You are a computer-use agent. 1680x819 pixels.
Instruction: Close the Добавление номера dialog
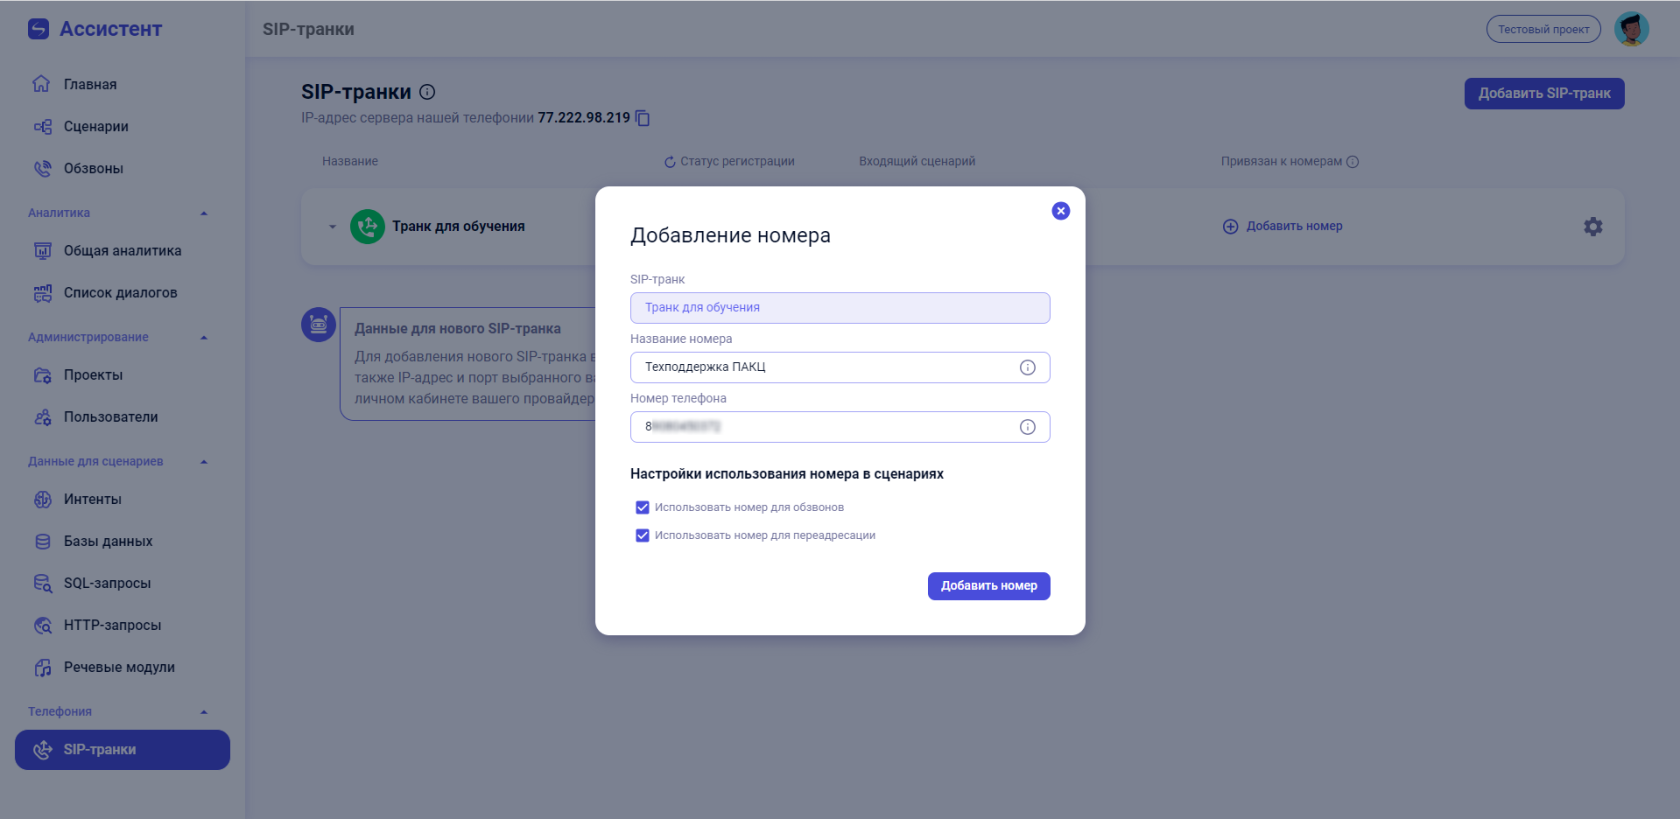(x=1061, y=211)
